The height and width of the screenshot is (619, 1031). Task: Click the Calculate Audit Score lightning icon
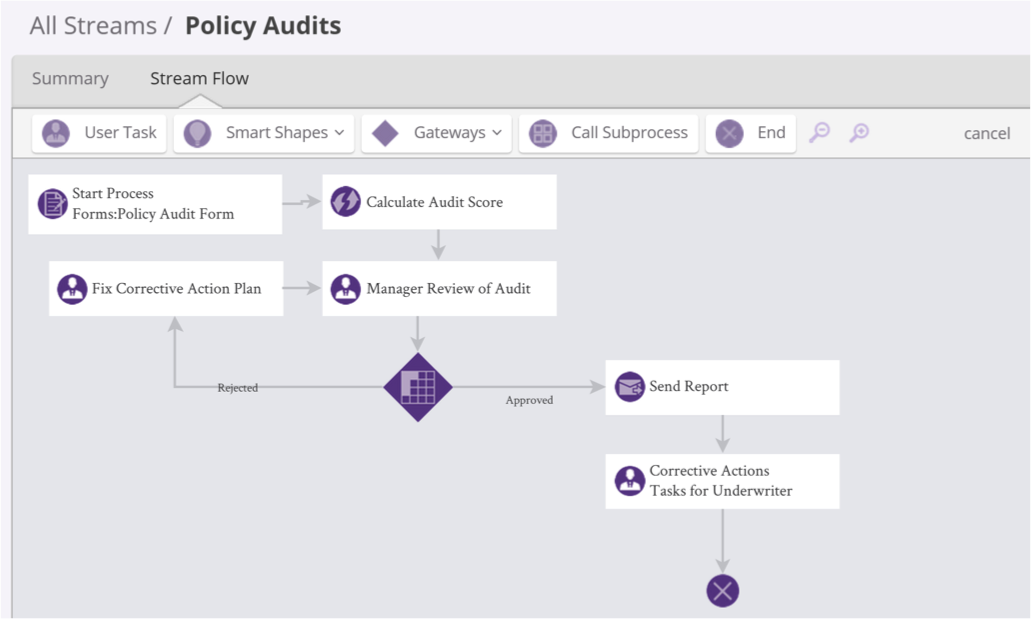[x=345, y=202]
